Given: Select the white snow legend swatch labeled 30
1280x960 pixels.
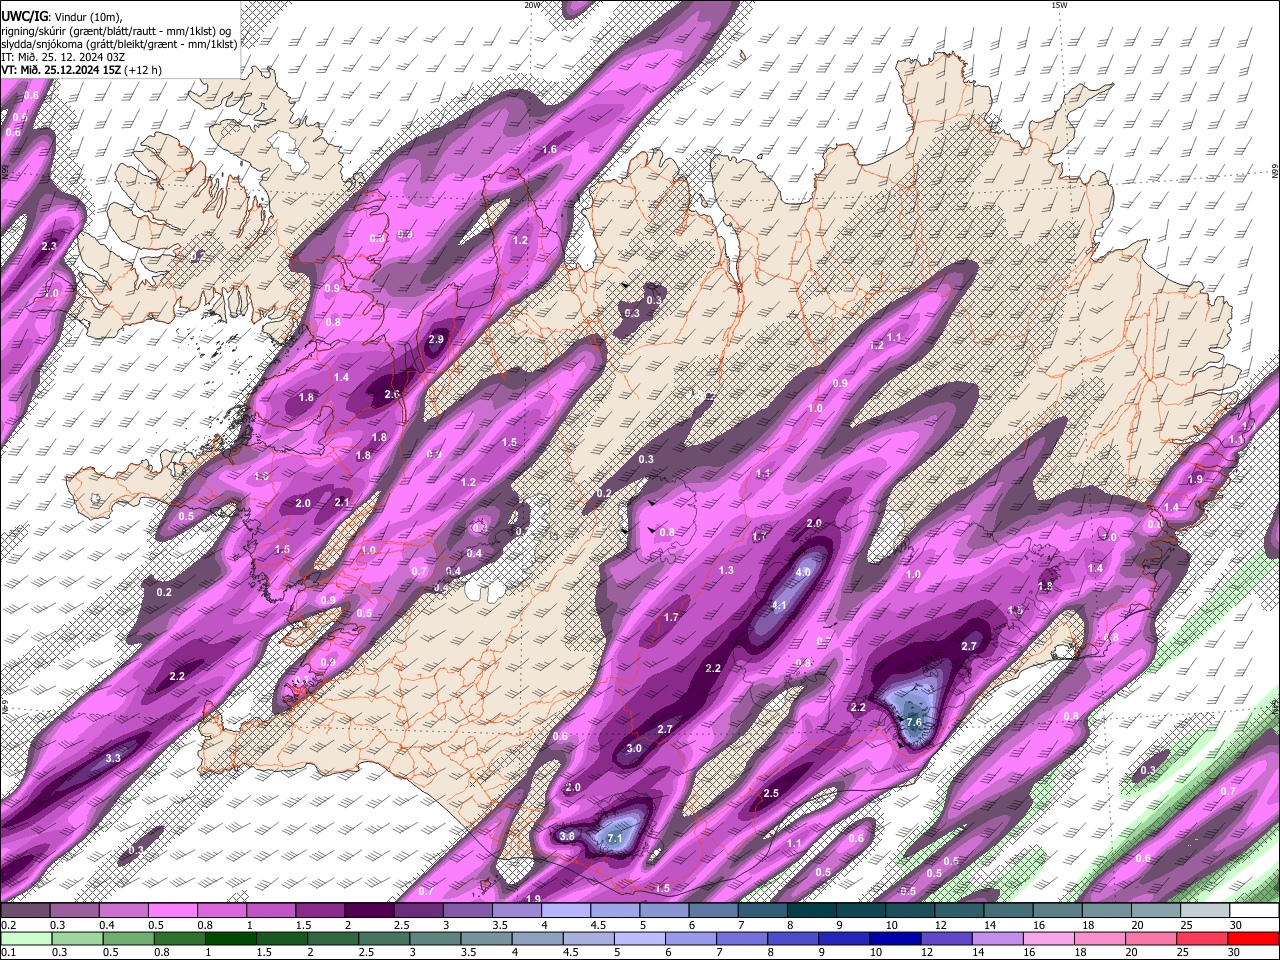Looking at the screenshot, I should point(1253,910).
